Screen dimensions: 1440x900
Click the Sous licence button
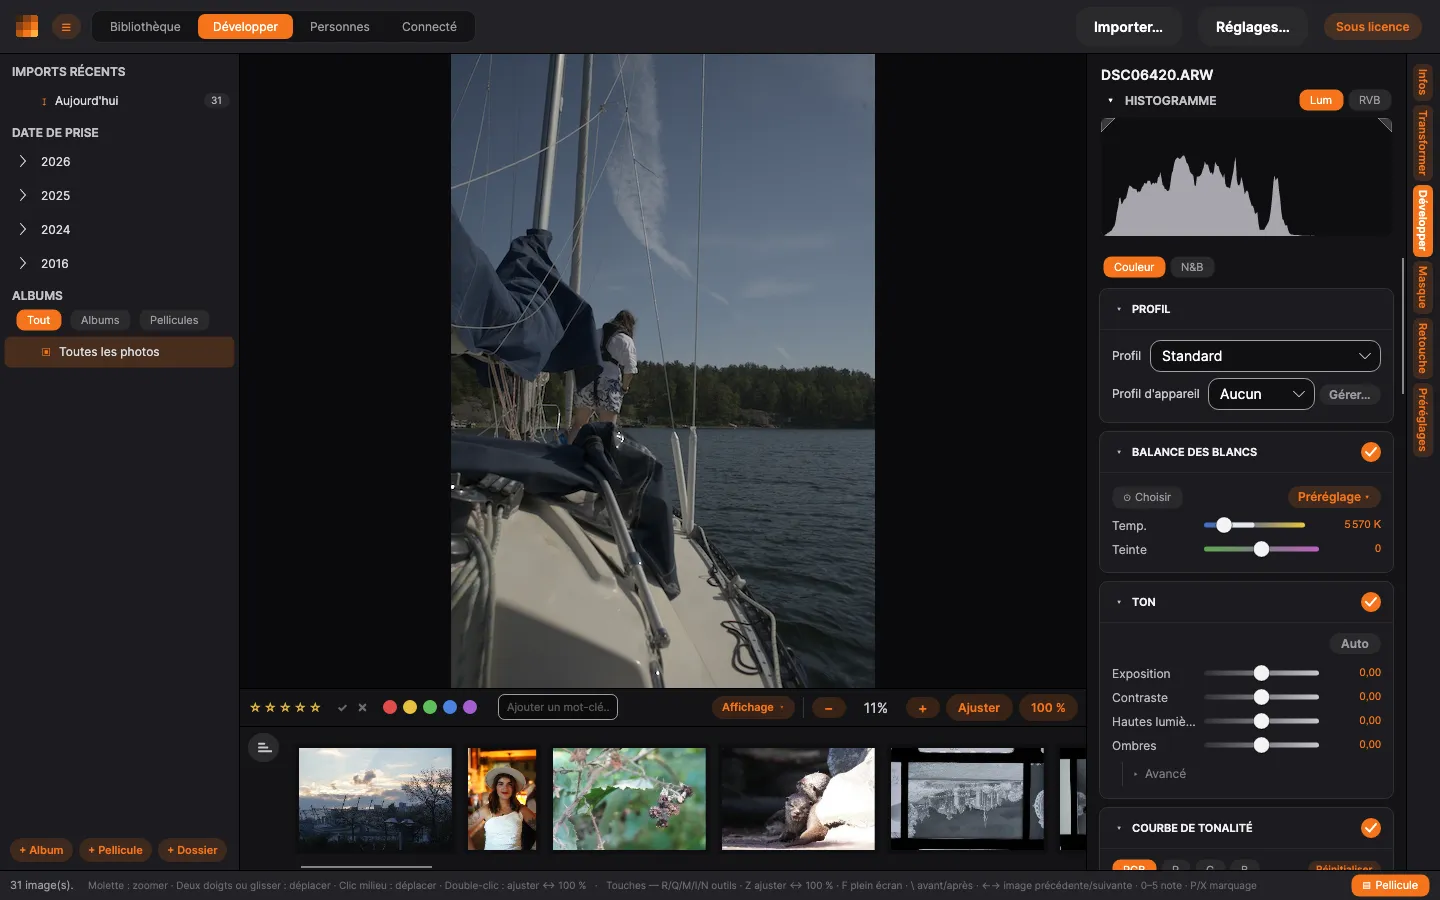(1372, 27)
